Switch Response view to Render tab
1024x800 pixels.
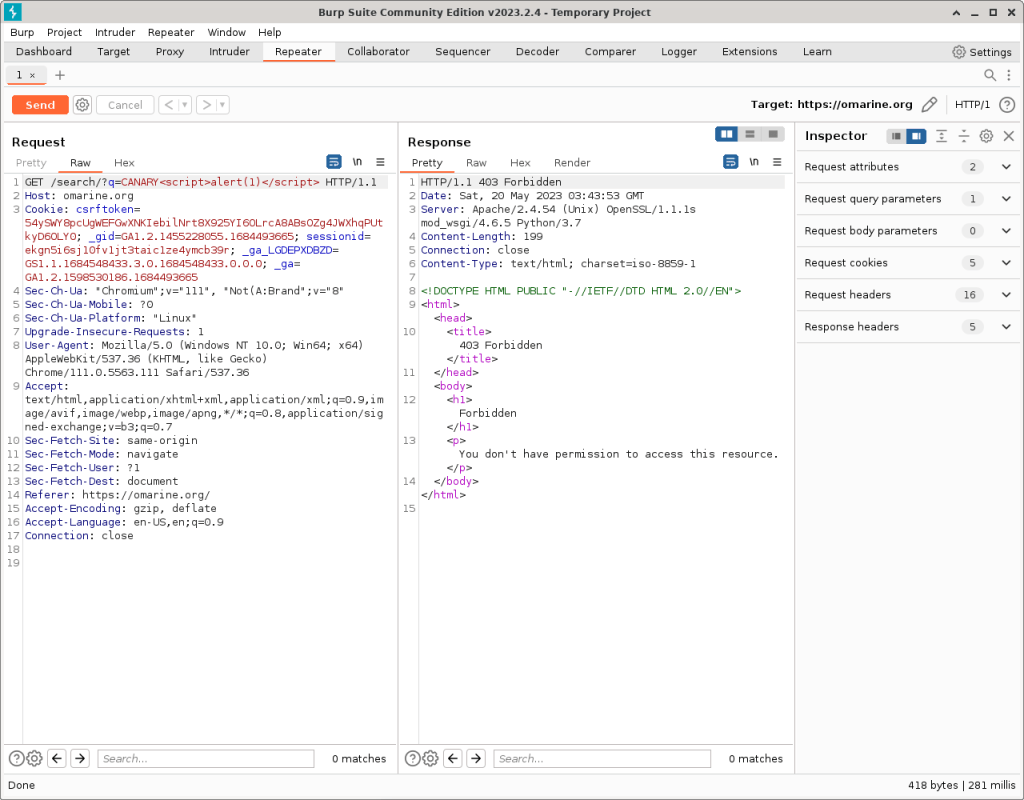(572, 163)
